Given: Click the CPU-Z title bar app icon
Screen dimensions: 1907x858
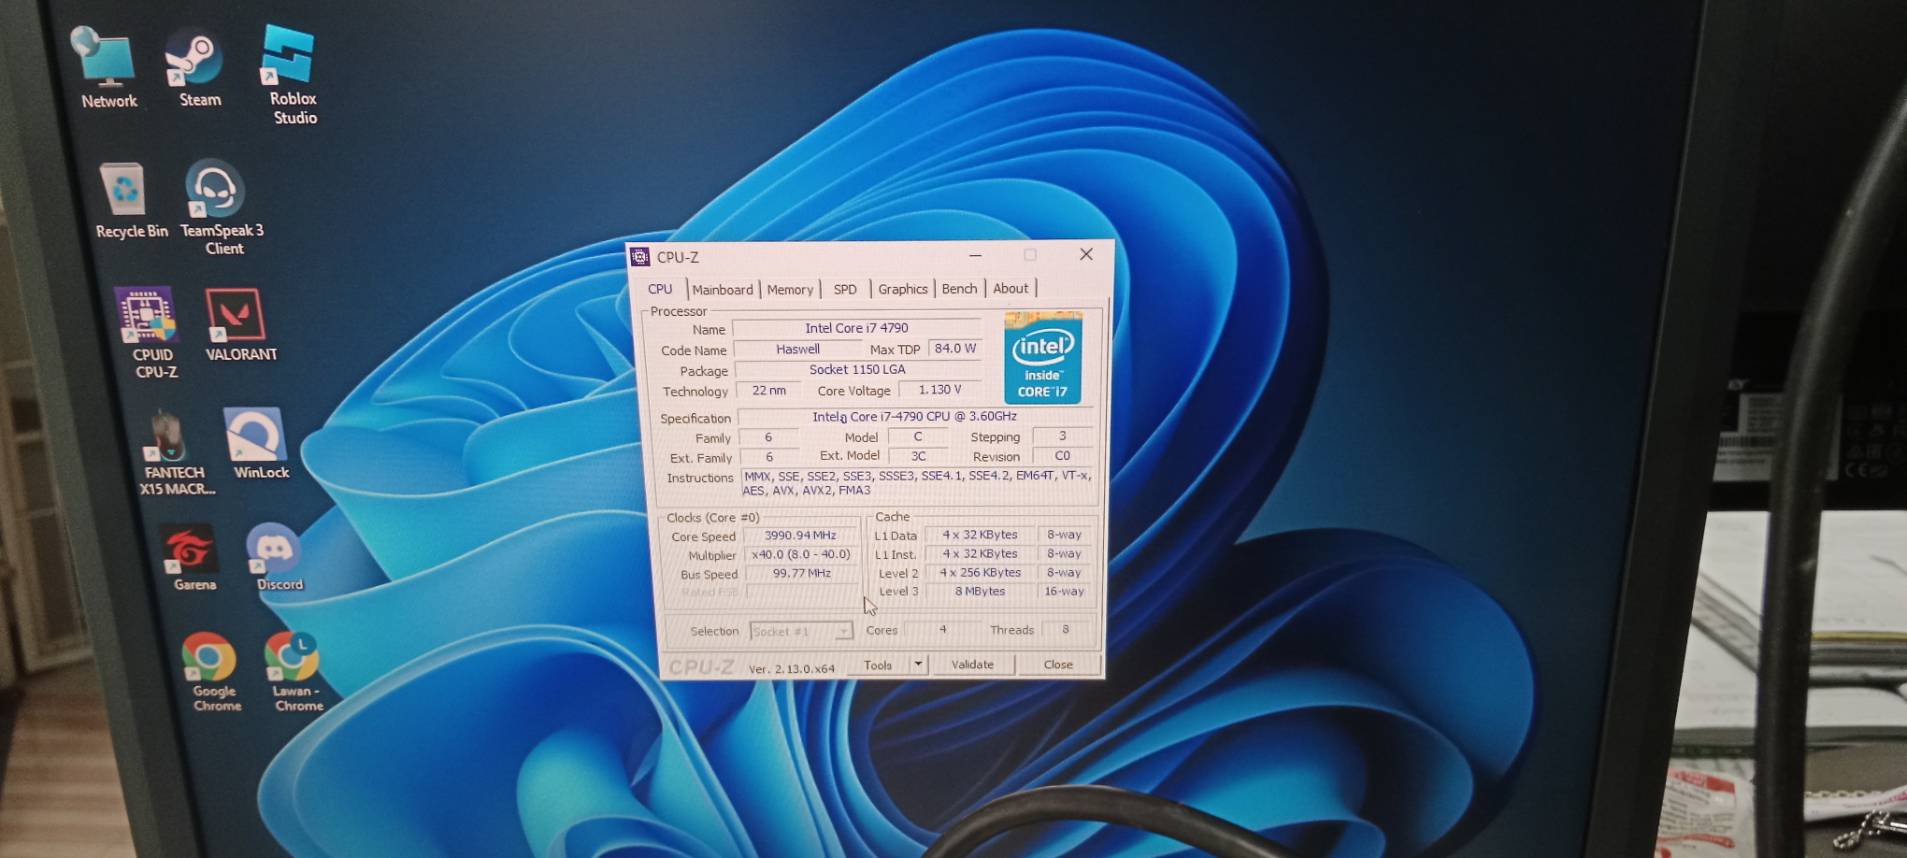Looking at the screenshot, I should click(640, 257).
